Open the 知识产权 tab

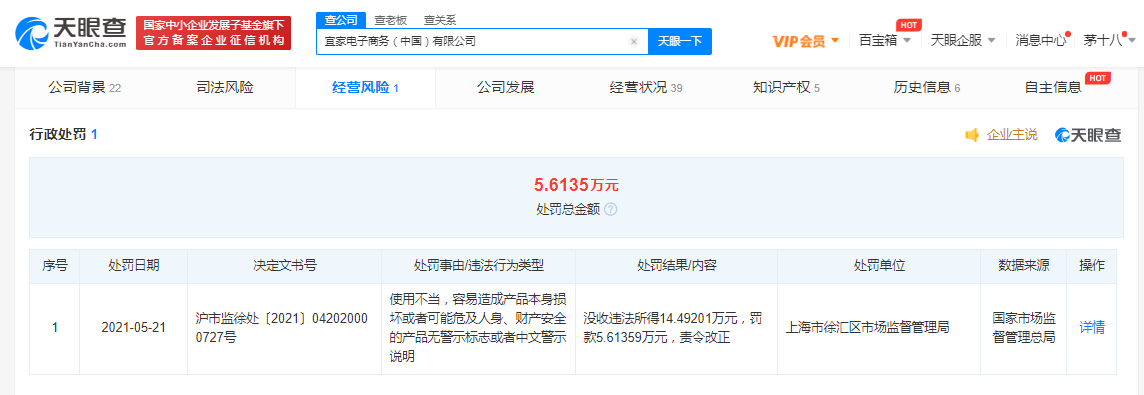[x=786, y=88]
